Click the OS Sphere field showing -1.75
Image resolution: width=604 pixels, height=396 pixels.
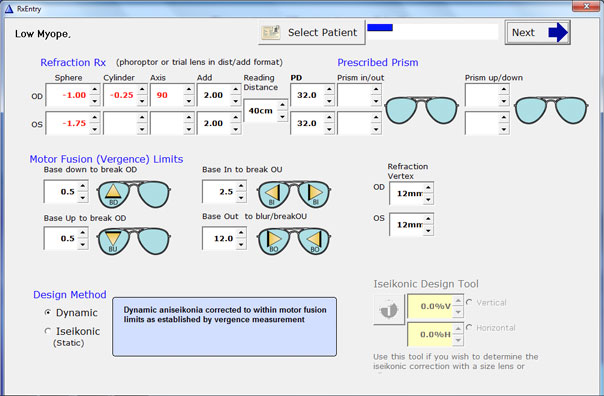[68, 123]
